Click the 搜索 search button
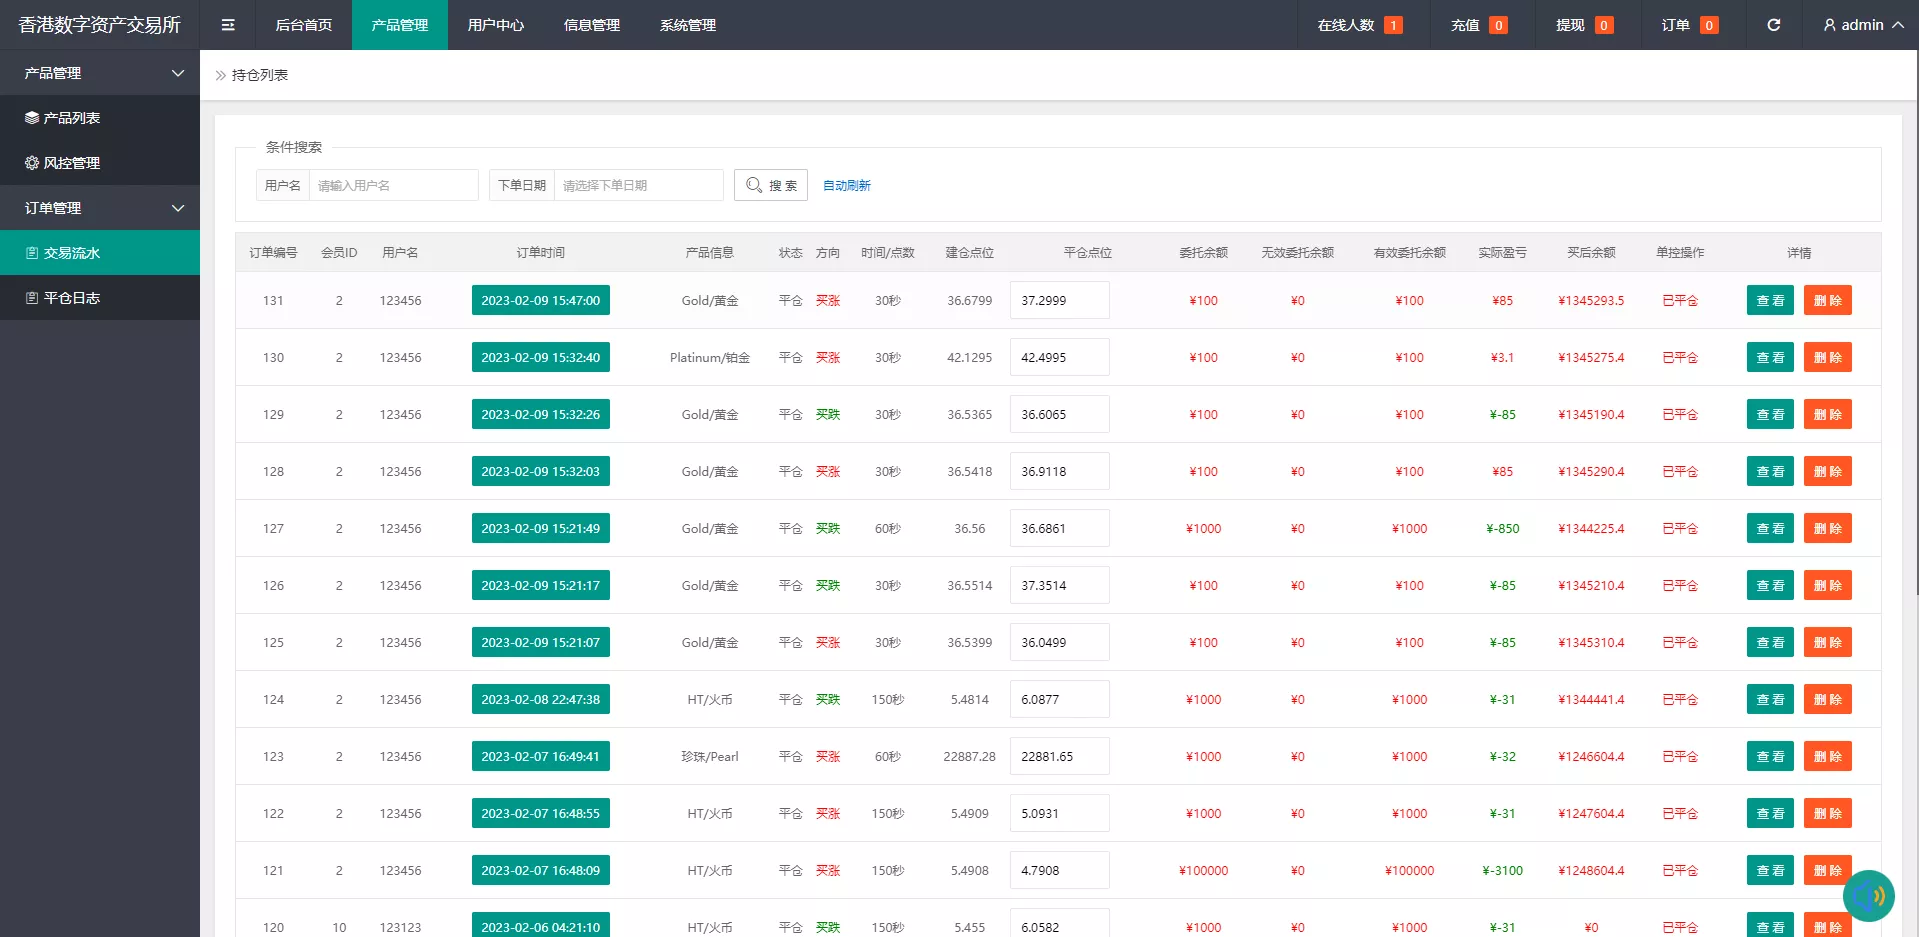Image resolution: width=1919 pixels, height=937 pixels. coord(770,185)
